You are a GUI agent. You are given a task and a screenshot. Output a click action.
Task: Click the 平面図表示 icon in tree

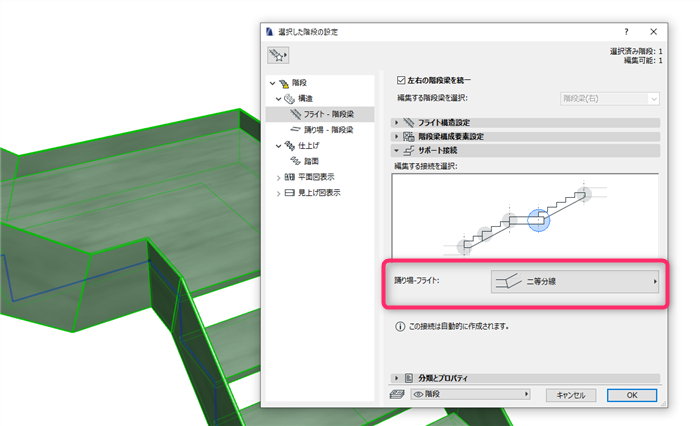click(290, 177)
